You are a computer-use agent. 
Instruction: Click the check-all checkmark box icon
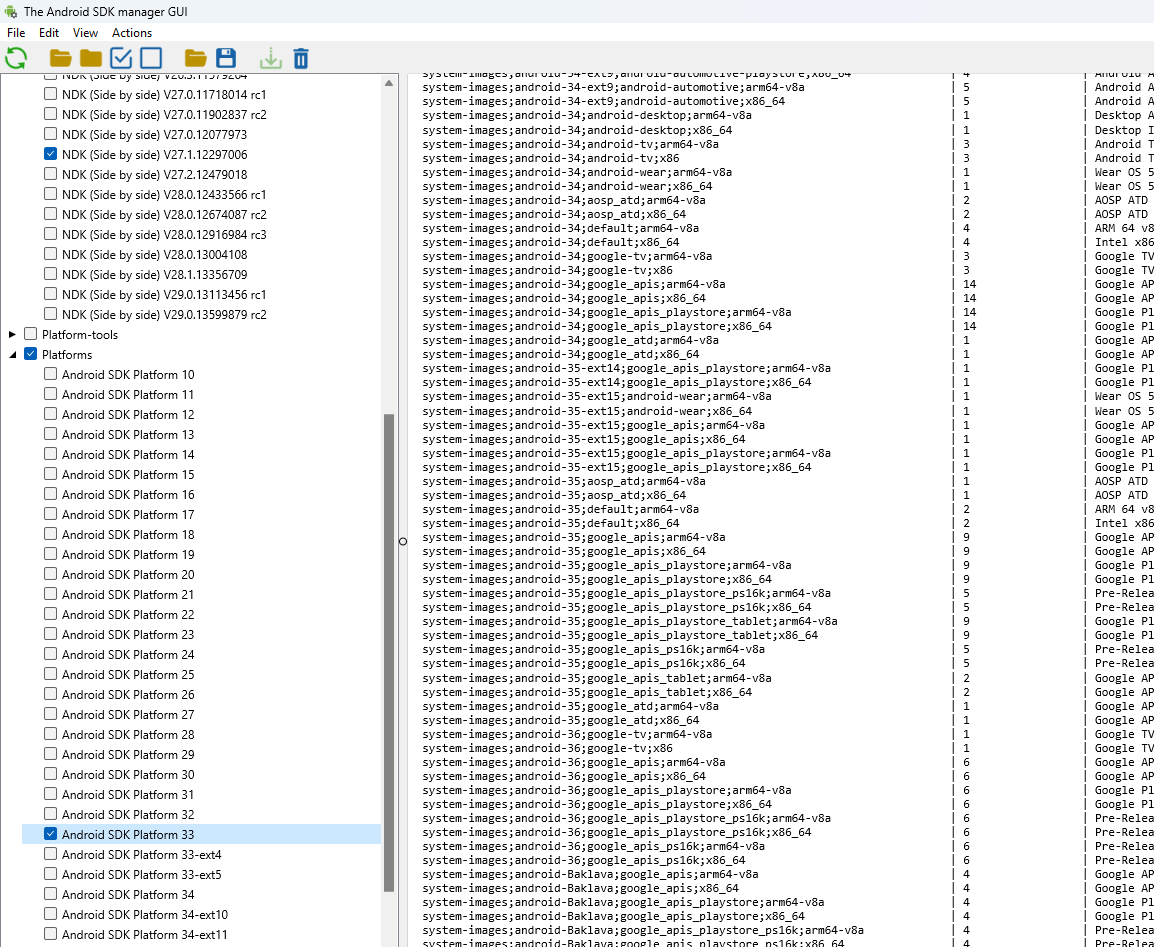[x=121, y=58]
